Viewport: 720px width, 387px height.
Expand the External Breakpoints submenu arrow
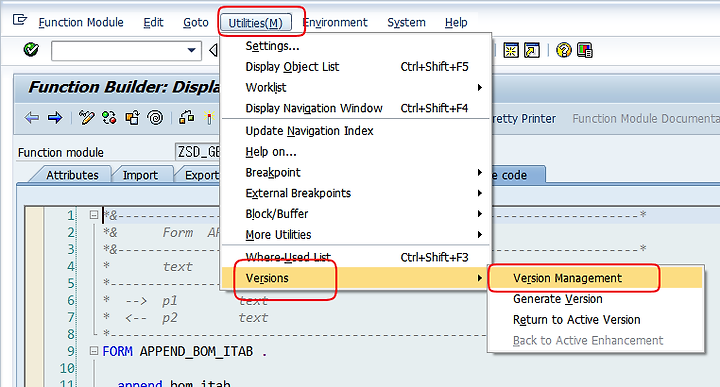[x=480, y=193]
